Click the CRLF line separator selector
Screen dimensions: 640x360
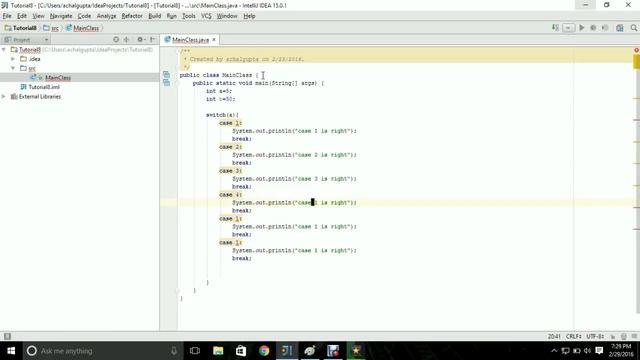click(573, 336)
